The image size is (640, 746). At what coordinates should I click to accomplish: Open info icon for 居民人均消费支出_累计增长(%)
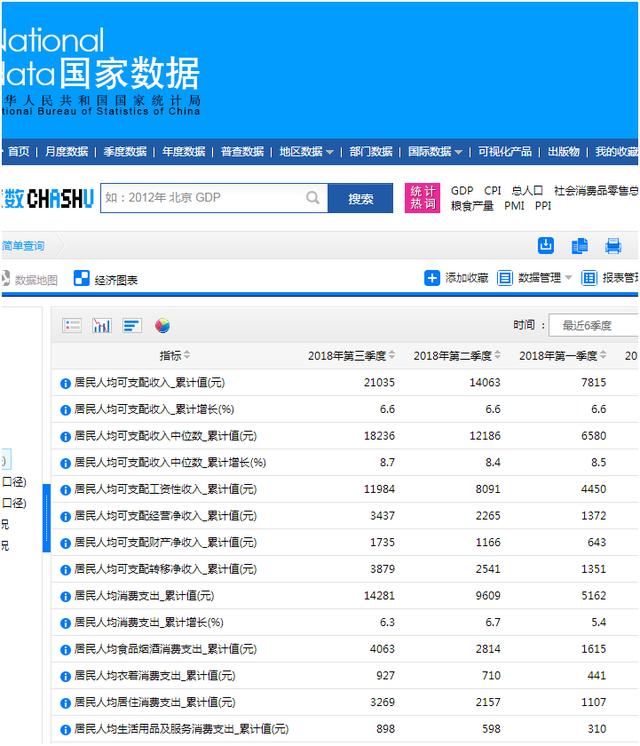click(65, 623)
